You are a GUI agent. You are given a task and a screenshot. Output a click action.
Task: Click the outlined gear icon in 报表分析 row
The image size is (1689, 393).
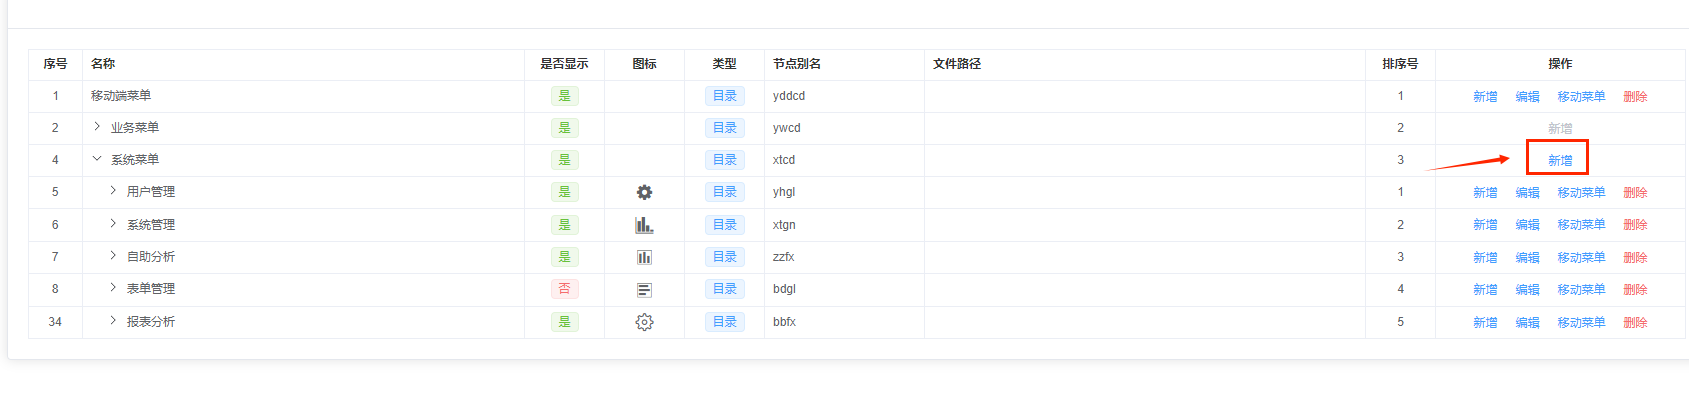click(644, 322)
